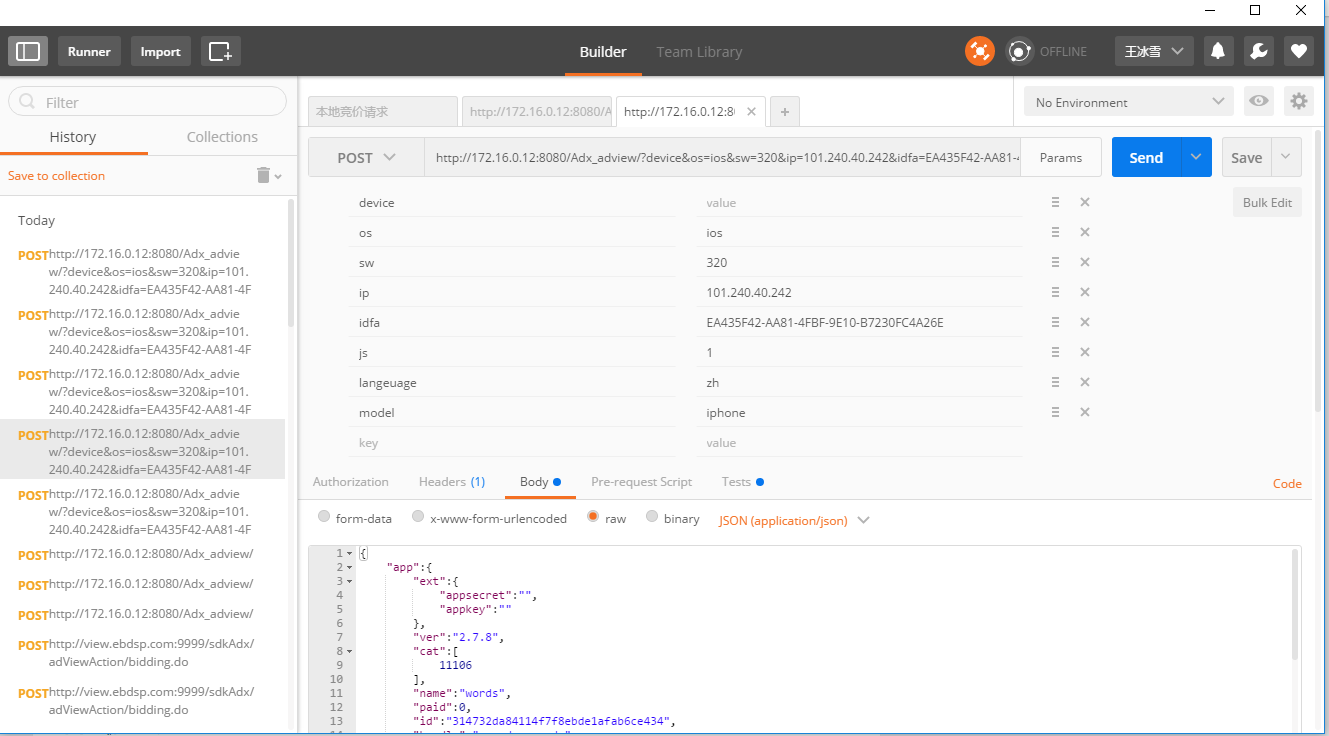
Task: Click the Save to collection link
Action: pos(56,176)
